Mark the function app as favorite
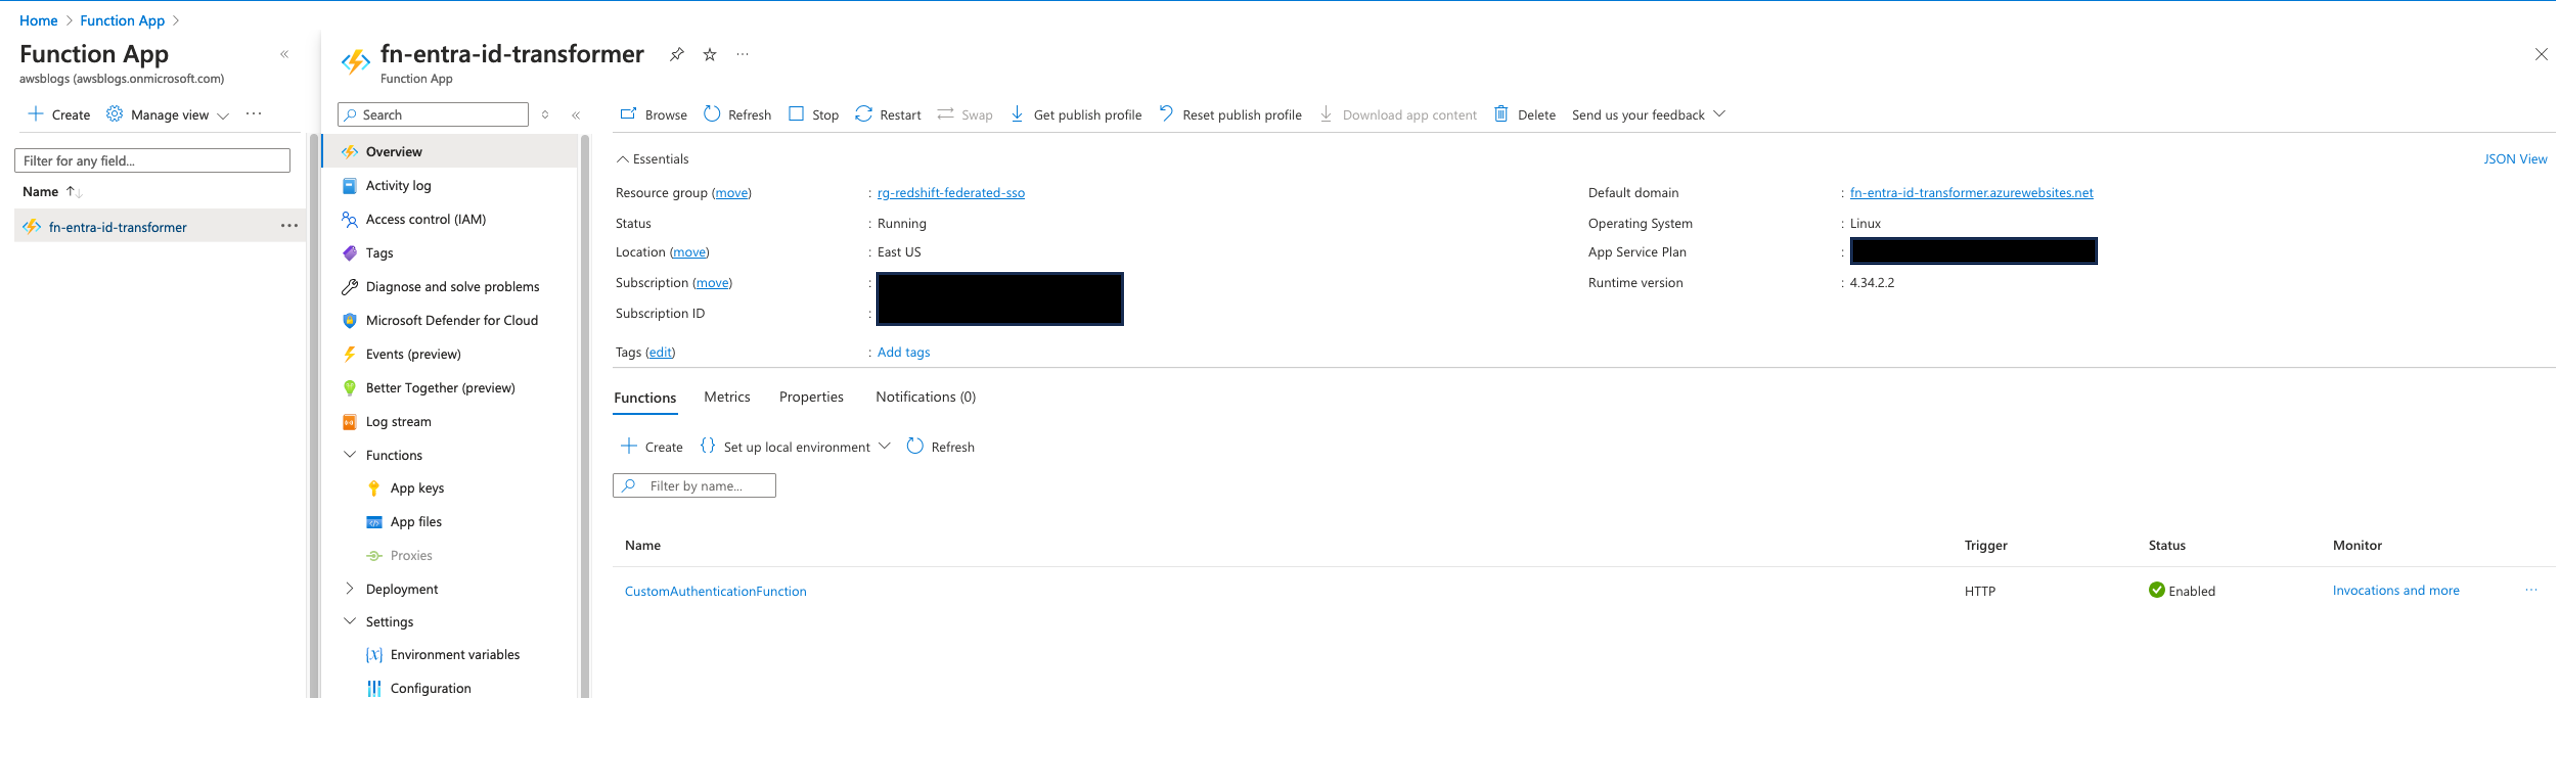 (x=710, y=54)
